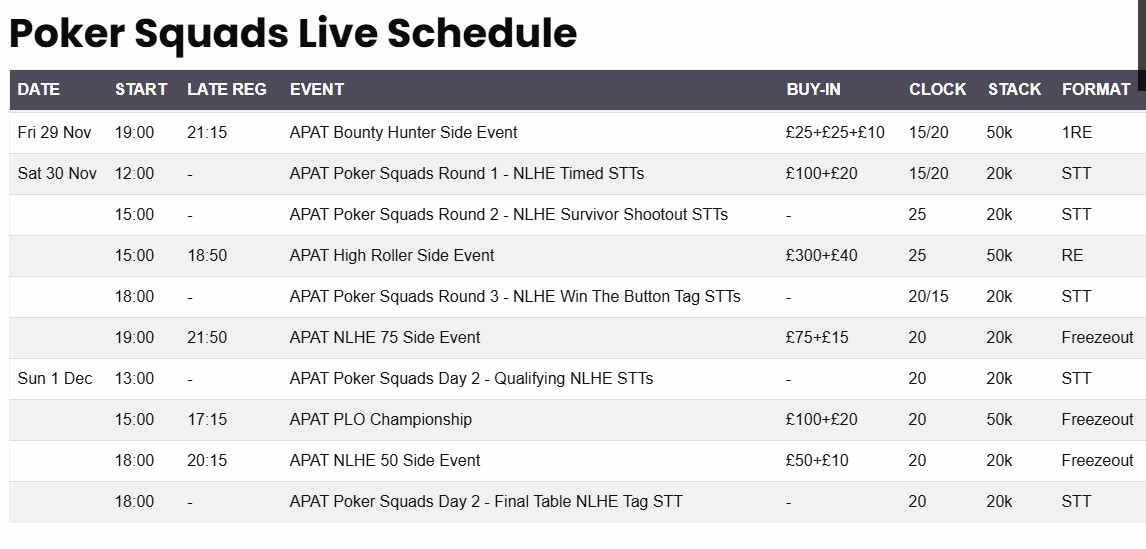Click APAT NLHE 50 Side Event

(385, 460)
